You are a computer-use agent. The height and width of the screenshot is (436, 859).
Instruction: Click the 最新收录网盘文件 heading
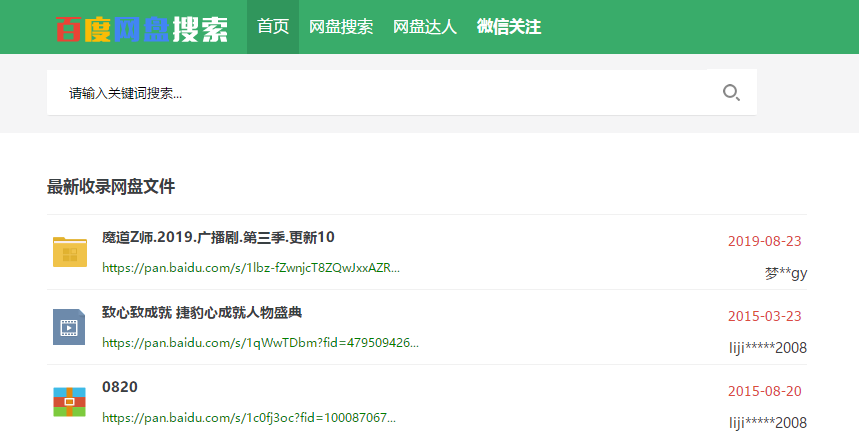(x=111, y=187)
